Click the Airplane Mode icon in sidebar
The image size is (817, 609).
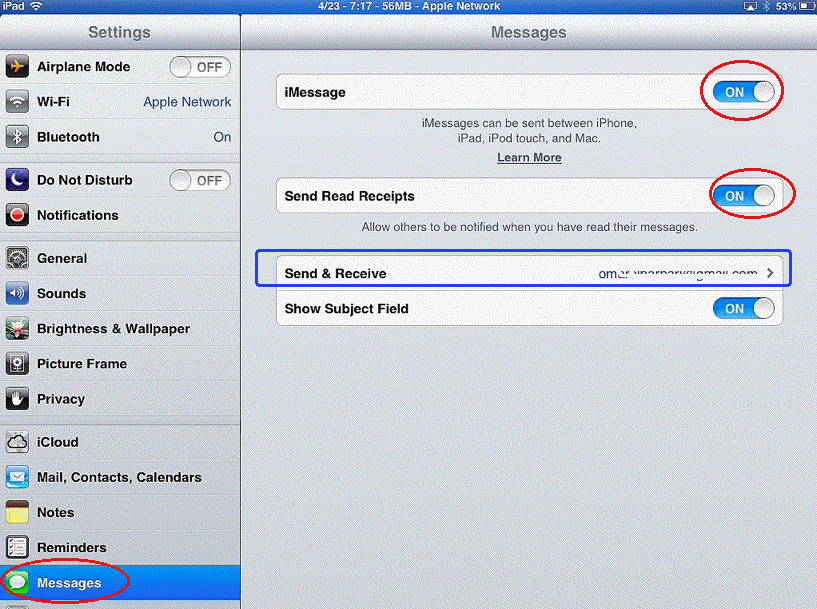point(18,66)
